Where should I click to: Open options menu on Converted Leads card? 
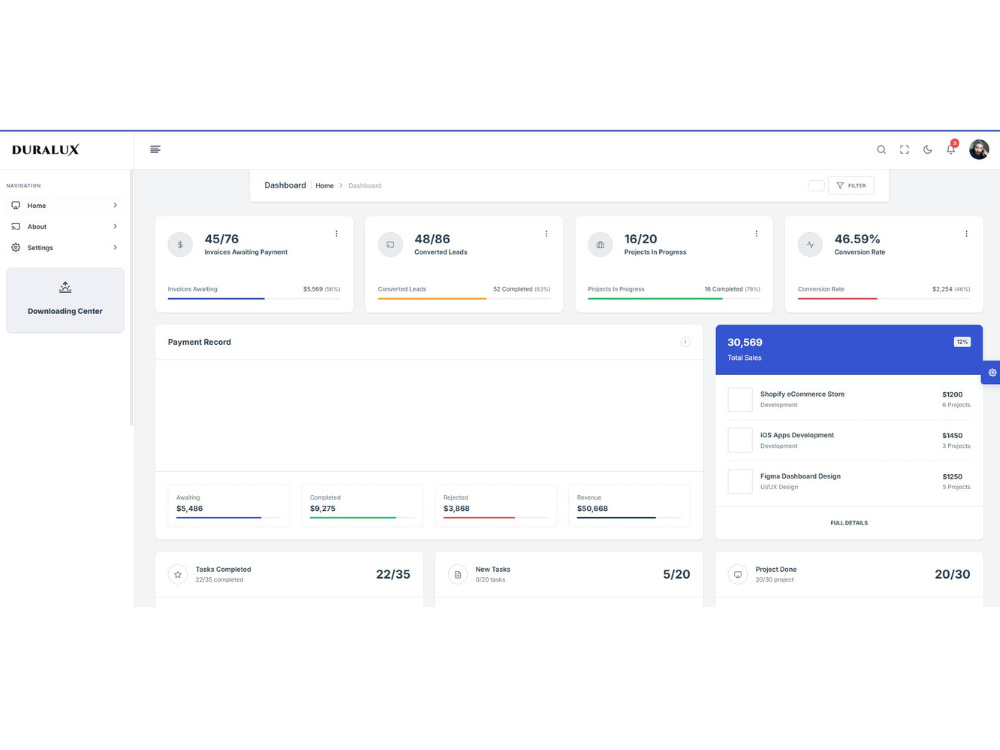coord(547,234)
